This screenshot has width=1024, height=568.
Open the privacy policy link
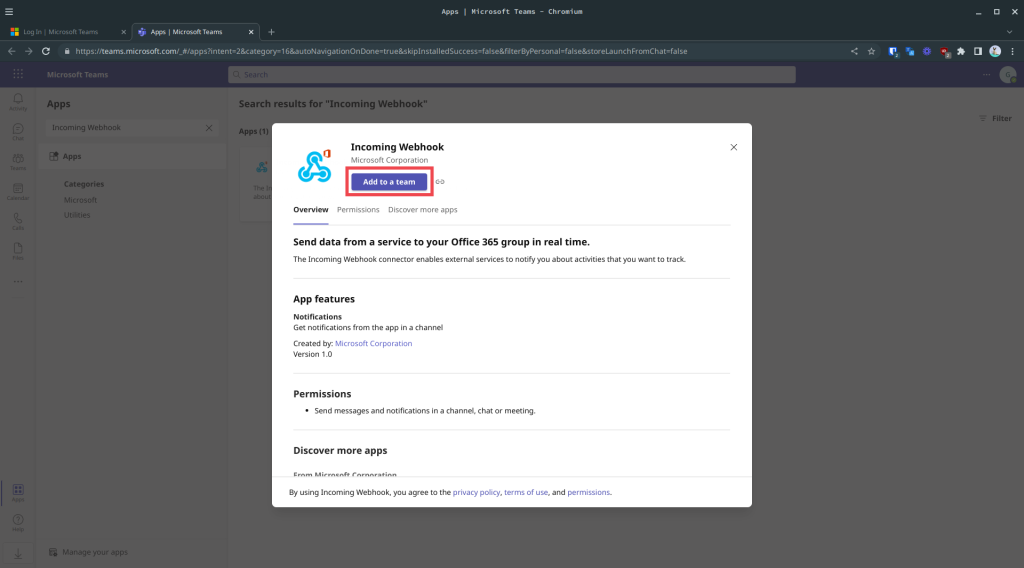pos(476,492)
